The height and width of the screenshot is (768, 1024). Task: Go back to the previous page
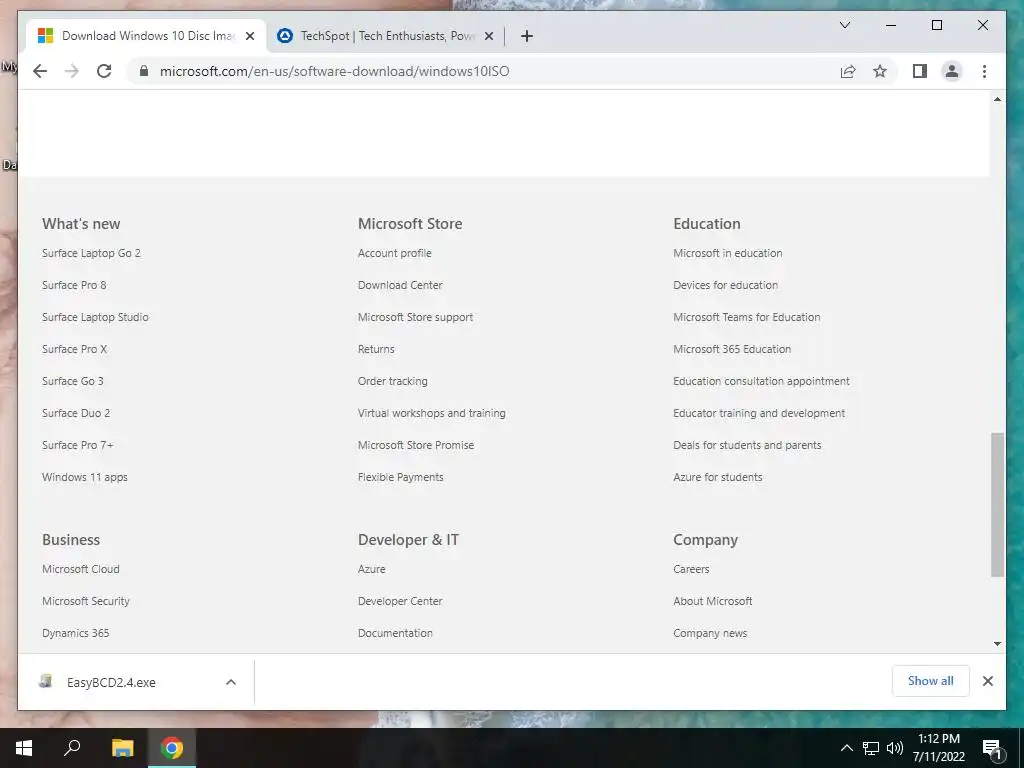click(x=40, y=71)
